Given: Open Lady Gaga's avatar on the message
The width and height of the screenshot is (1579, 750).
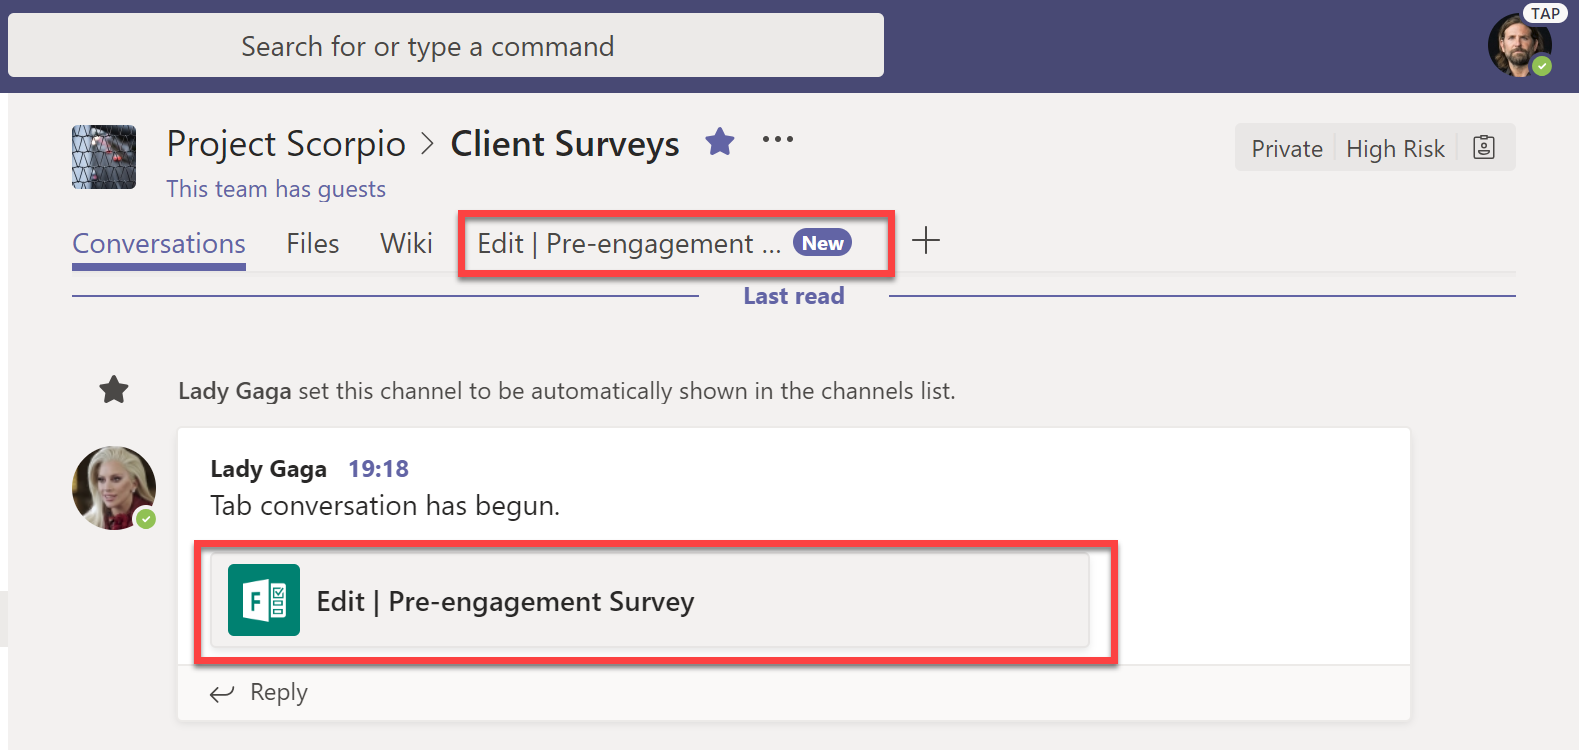Looking at the screenshot, I should point(114,488).
